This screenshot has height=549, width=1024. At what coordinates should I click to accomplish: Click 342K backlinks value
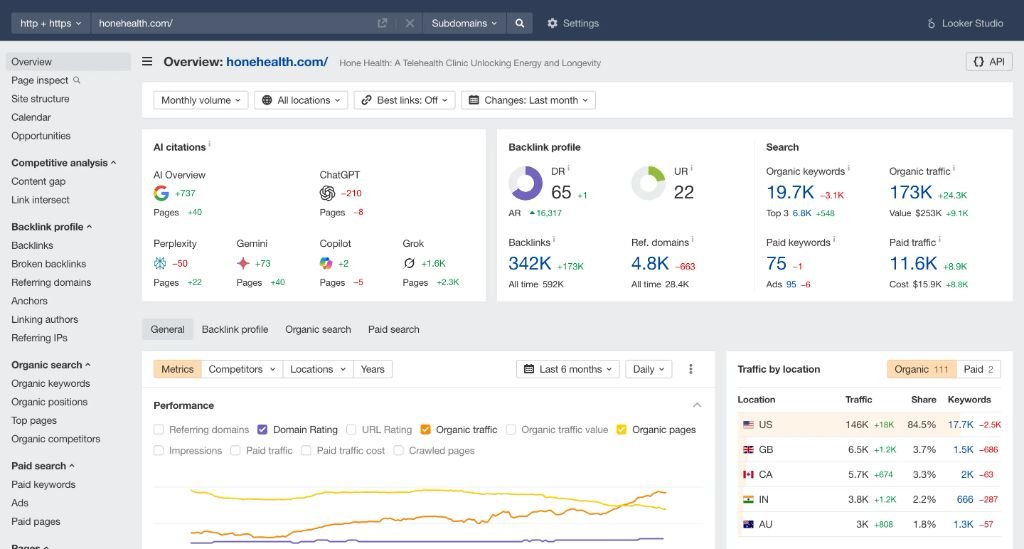pos(530,263)
